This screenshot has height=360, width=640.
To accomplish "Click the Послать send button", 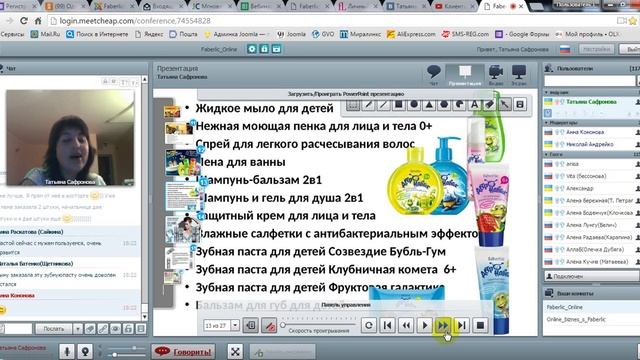I will (53, 329).
